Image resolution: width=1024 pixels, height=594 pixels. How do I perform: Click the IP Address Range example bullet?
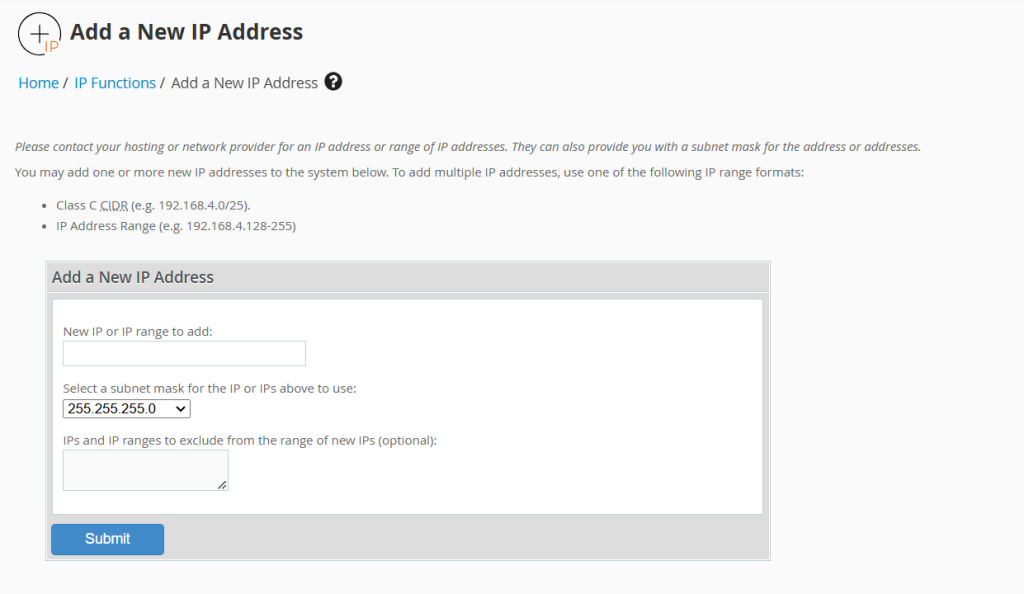175,226
